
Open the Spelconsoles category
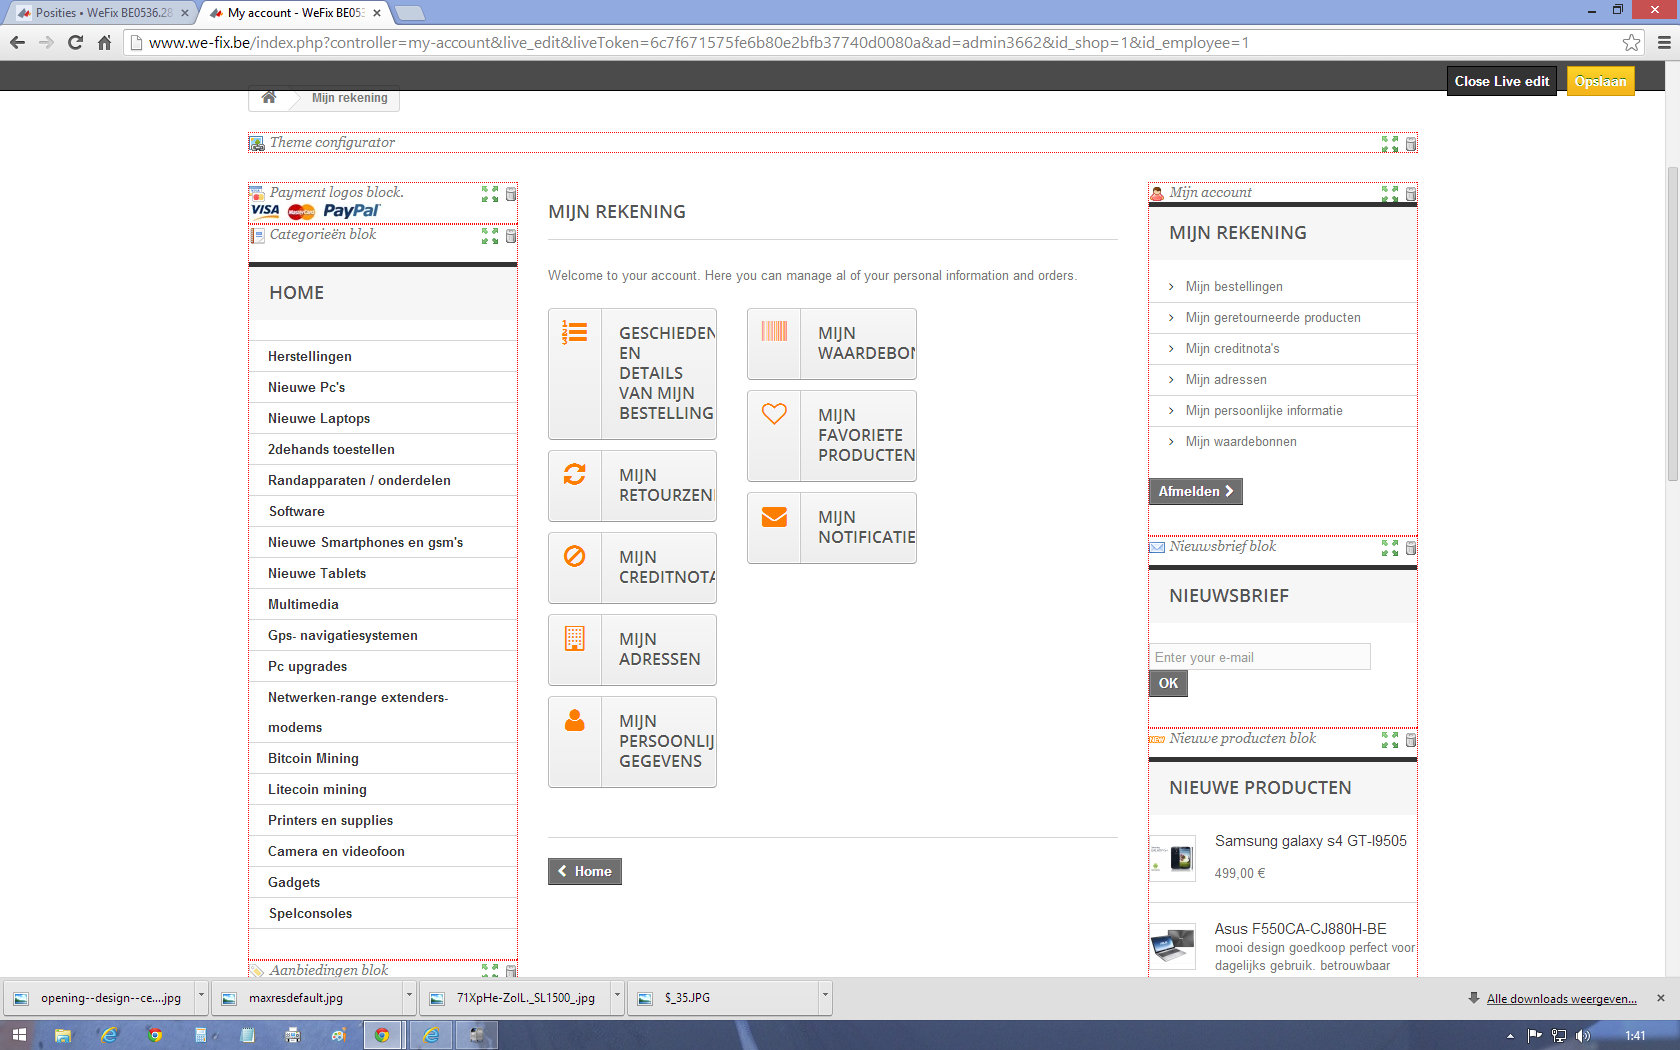tap(310, 913)
